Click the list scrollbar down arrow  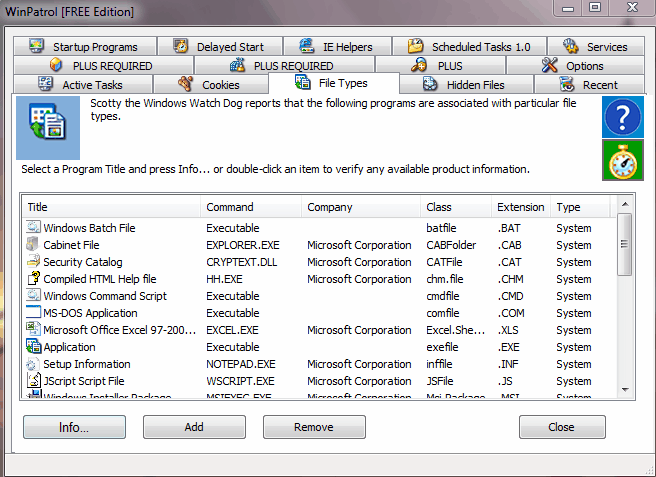tap(625, 390)
